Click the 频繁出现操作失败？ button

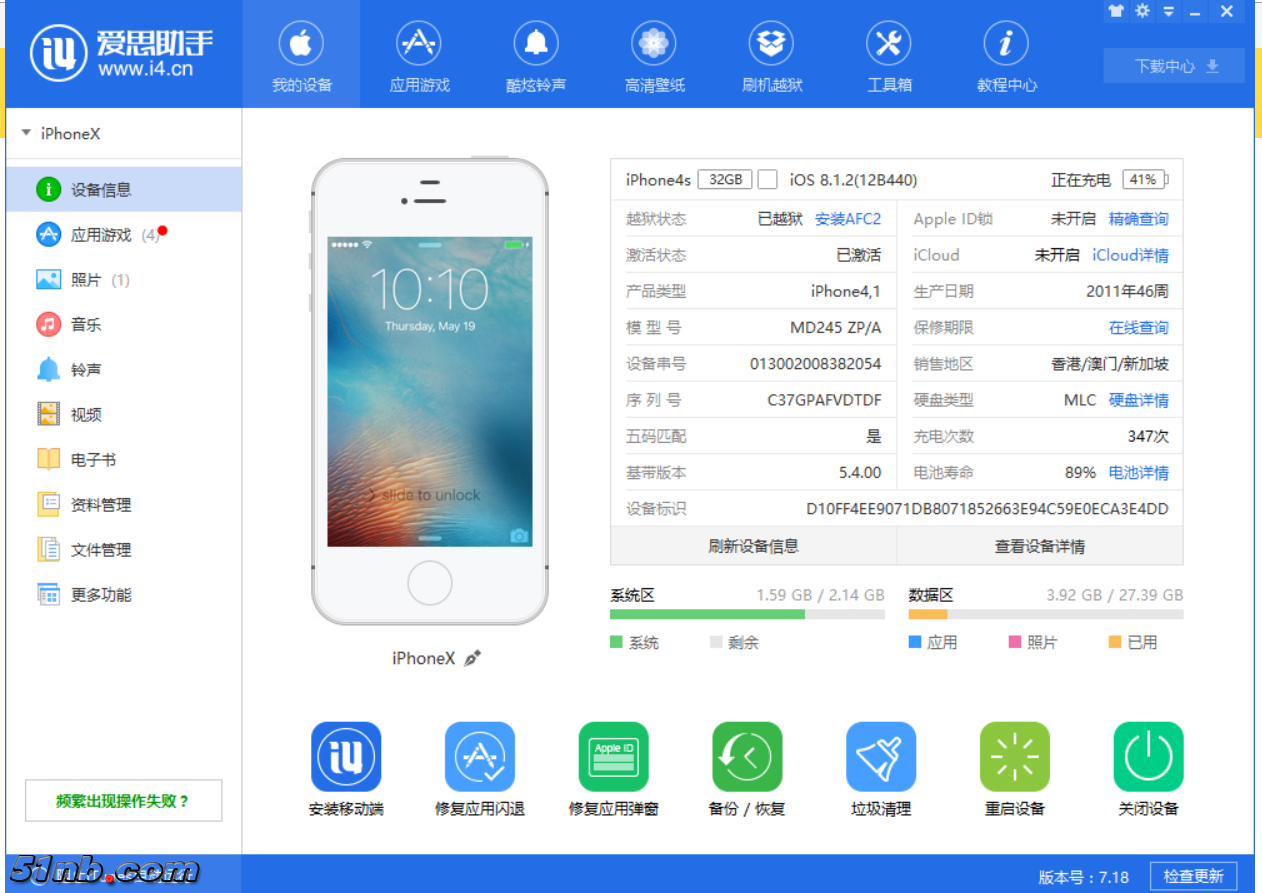tap(124, 801)
